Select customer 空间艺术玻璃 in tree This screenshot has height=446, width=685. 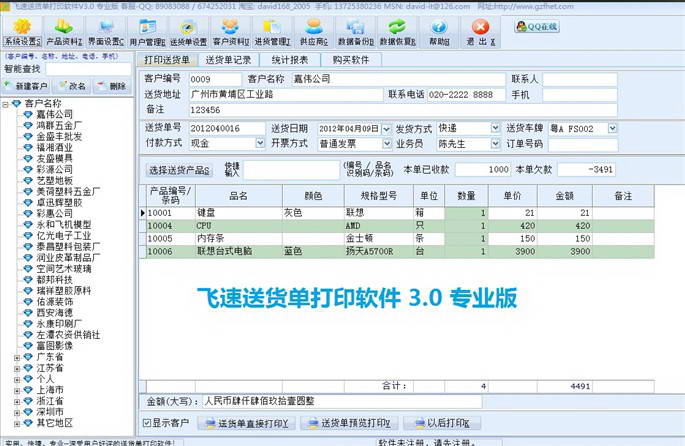tap(64, 269)
